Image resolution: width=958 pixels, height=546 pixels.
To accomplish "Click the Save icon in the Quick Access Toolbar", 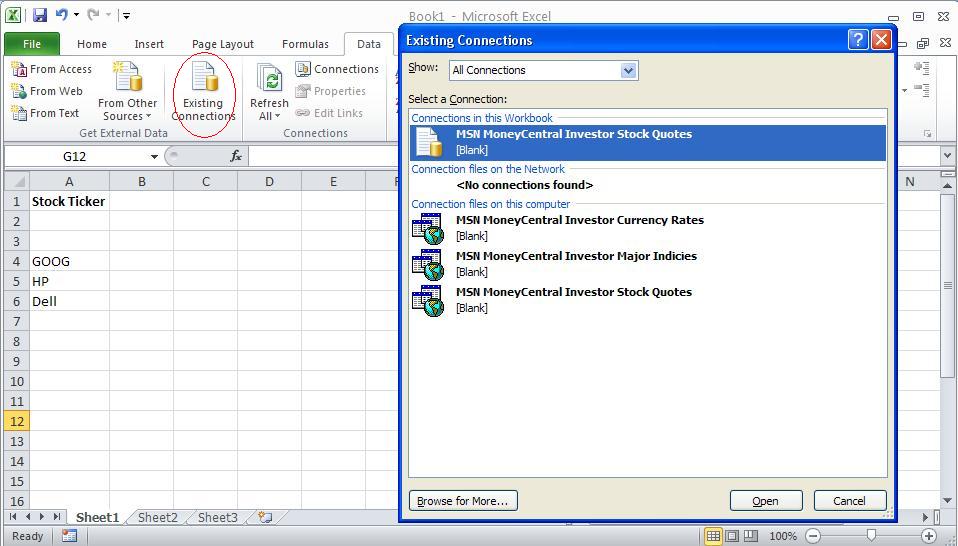I will [40, 15].
